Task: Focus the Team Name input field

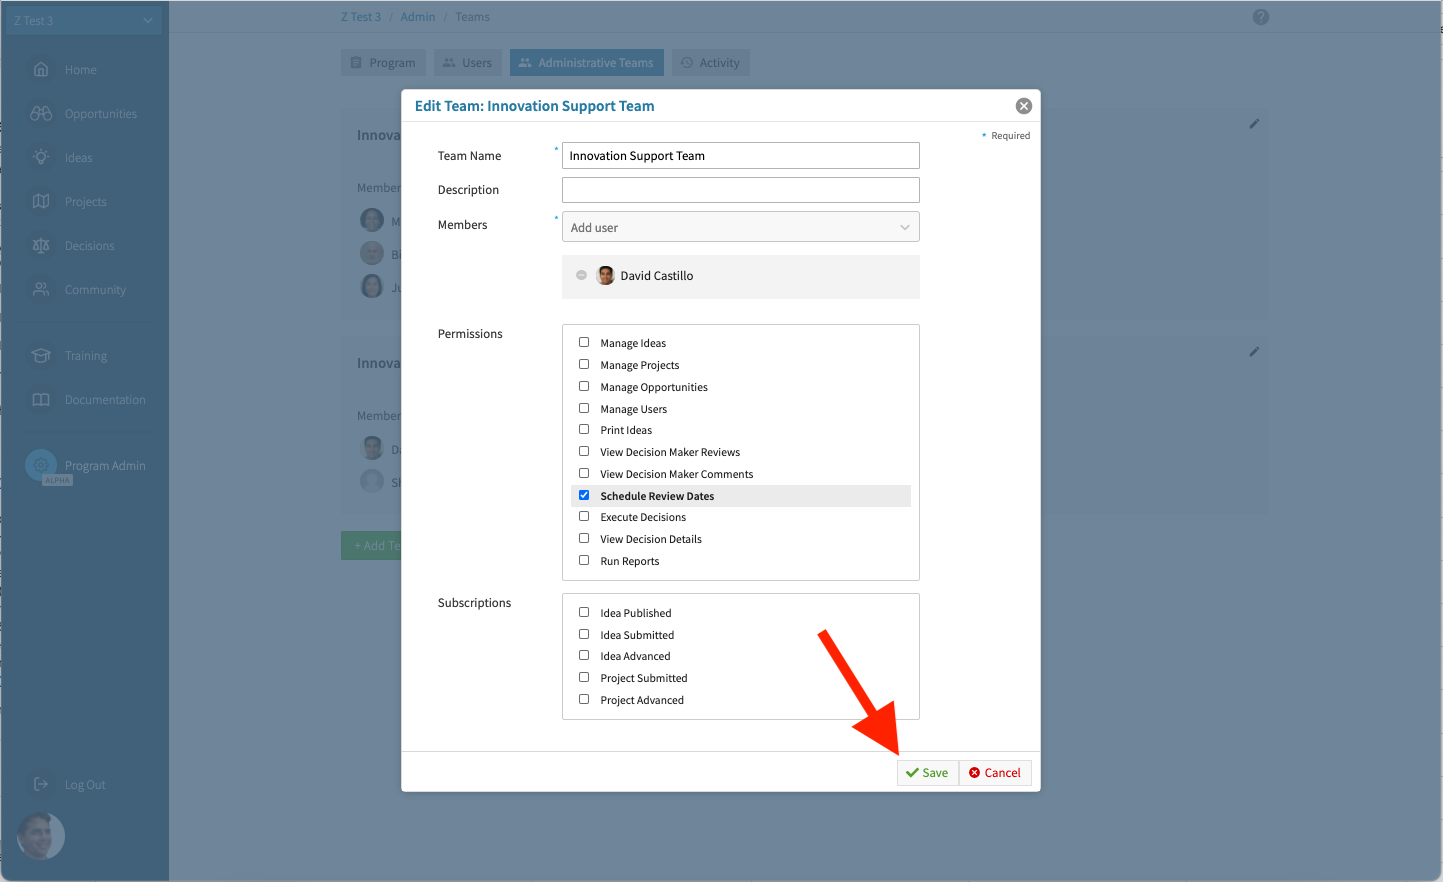Action: point(740,155)
